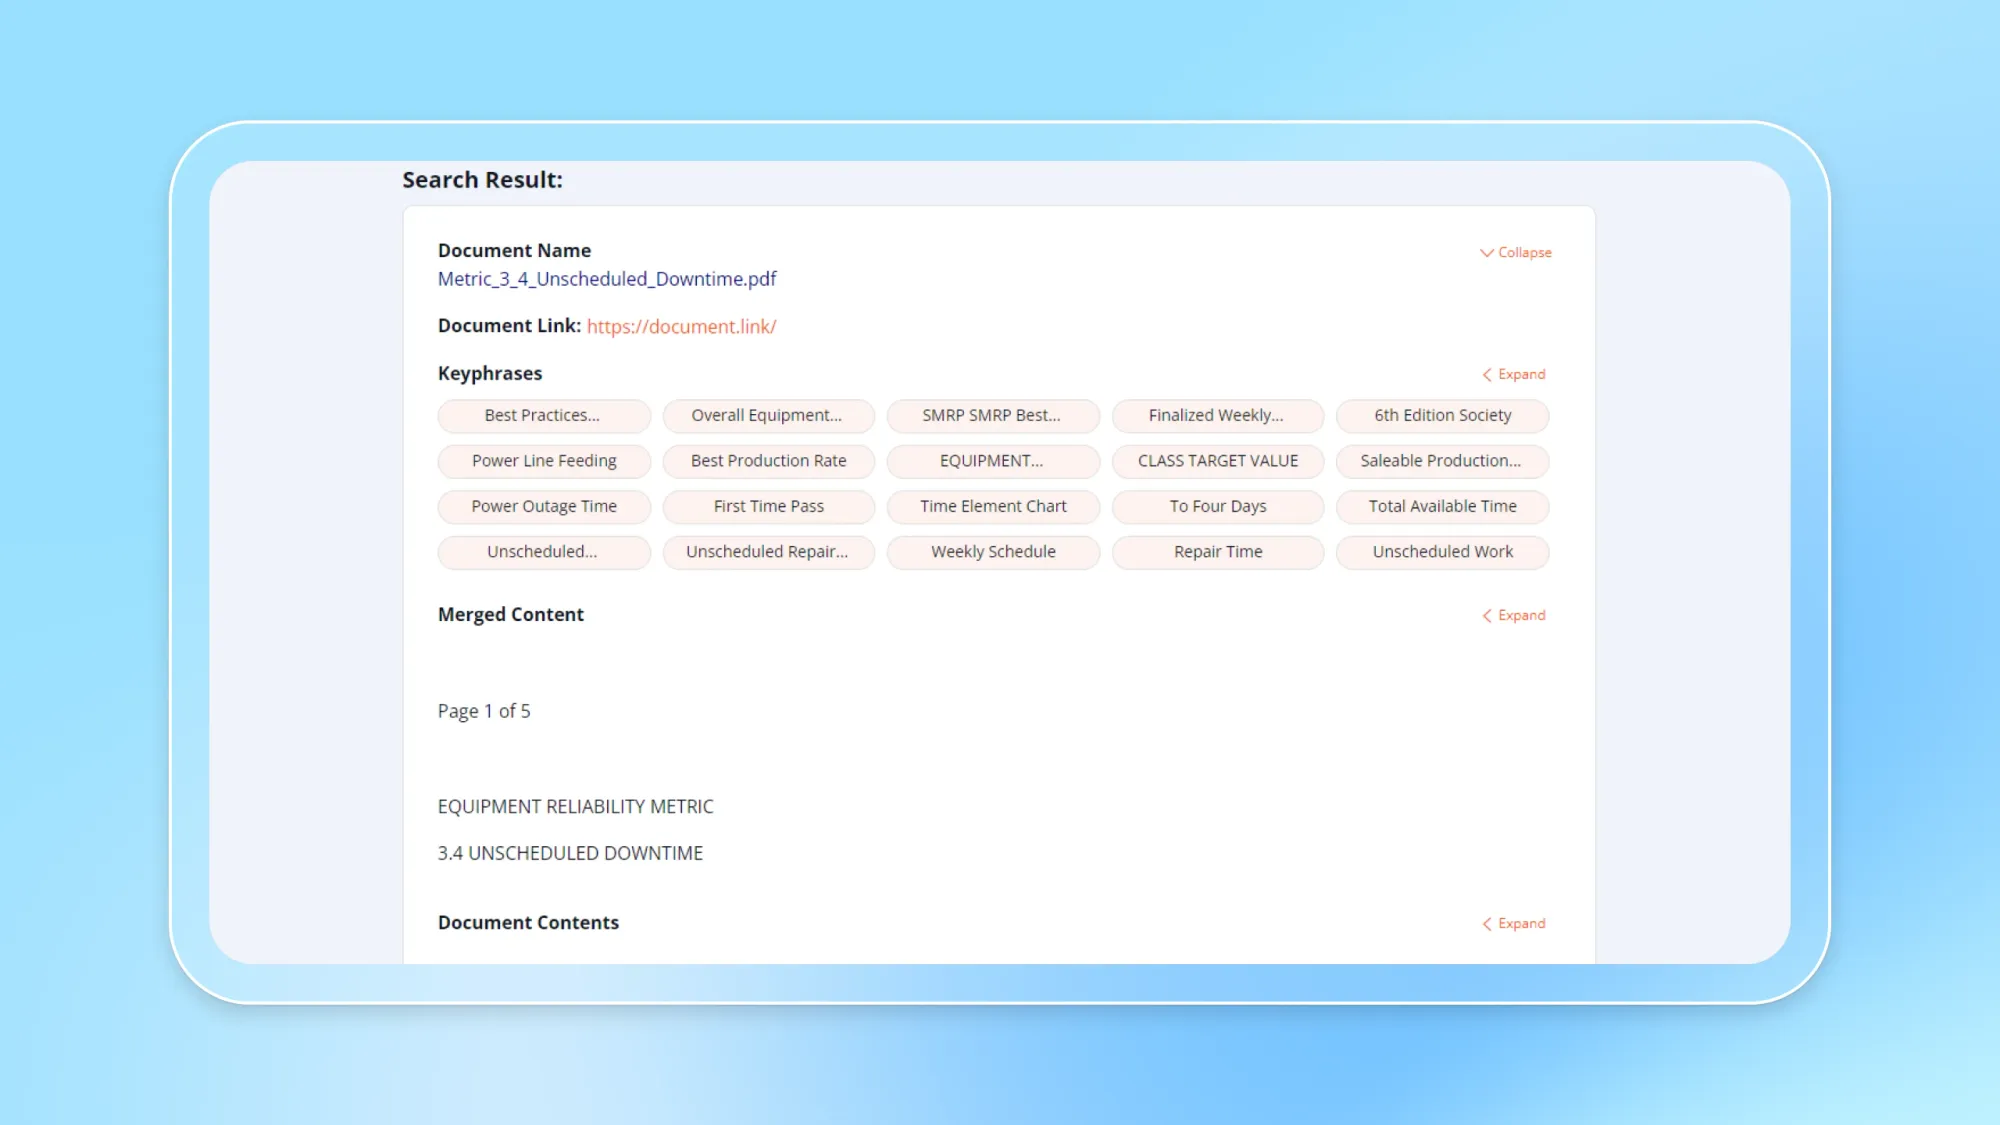2000x1125 pixels.
Task: Click the Time Element Chart keyphrase
Action: pos(992,506)
